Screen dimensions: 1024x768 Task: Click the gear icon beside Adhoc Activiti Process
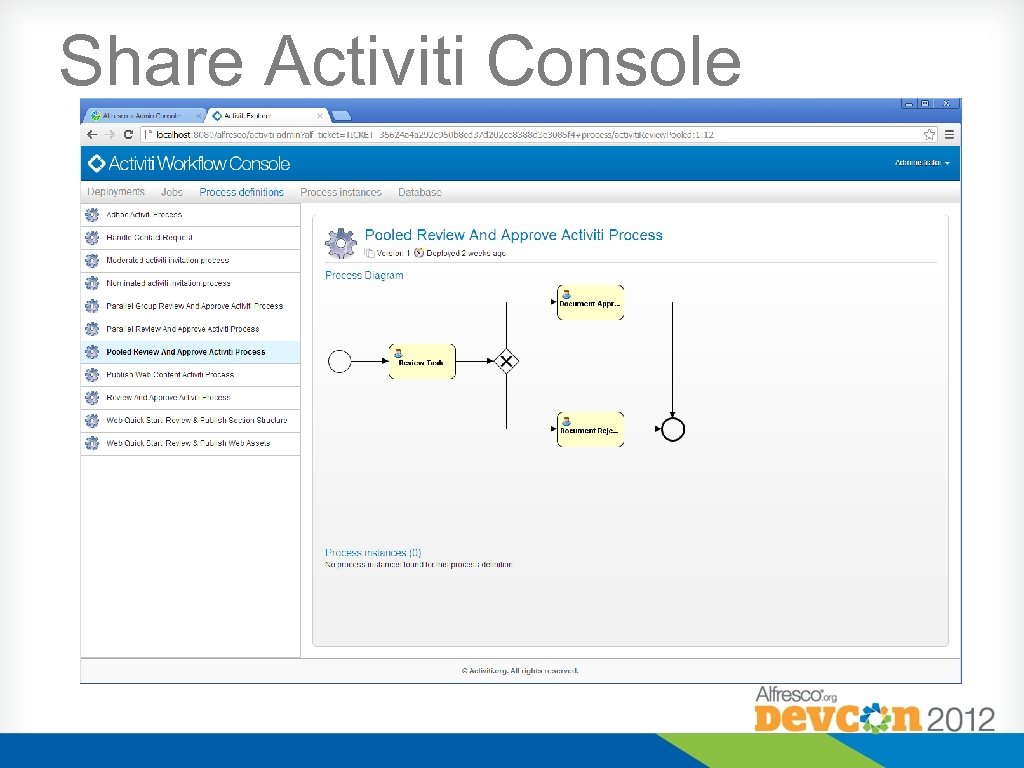tap(92, 215)
